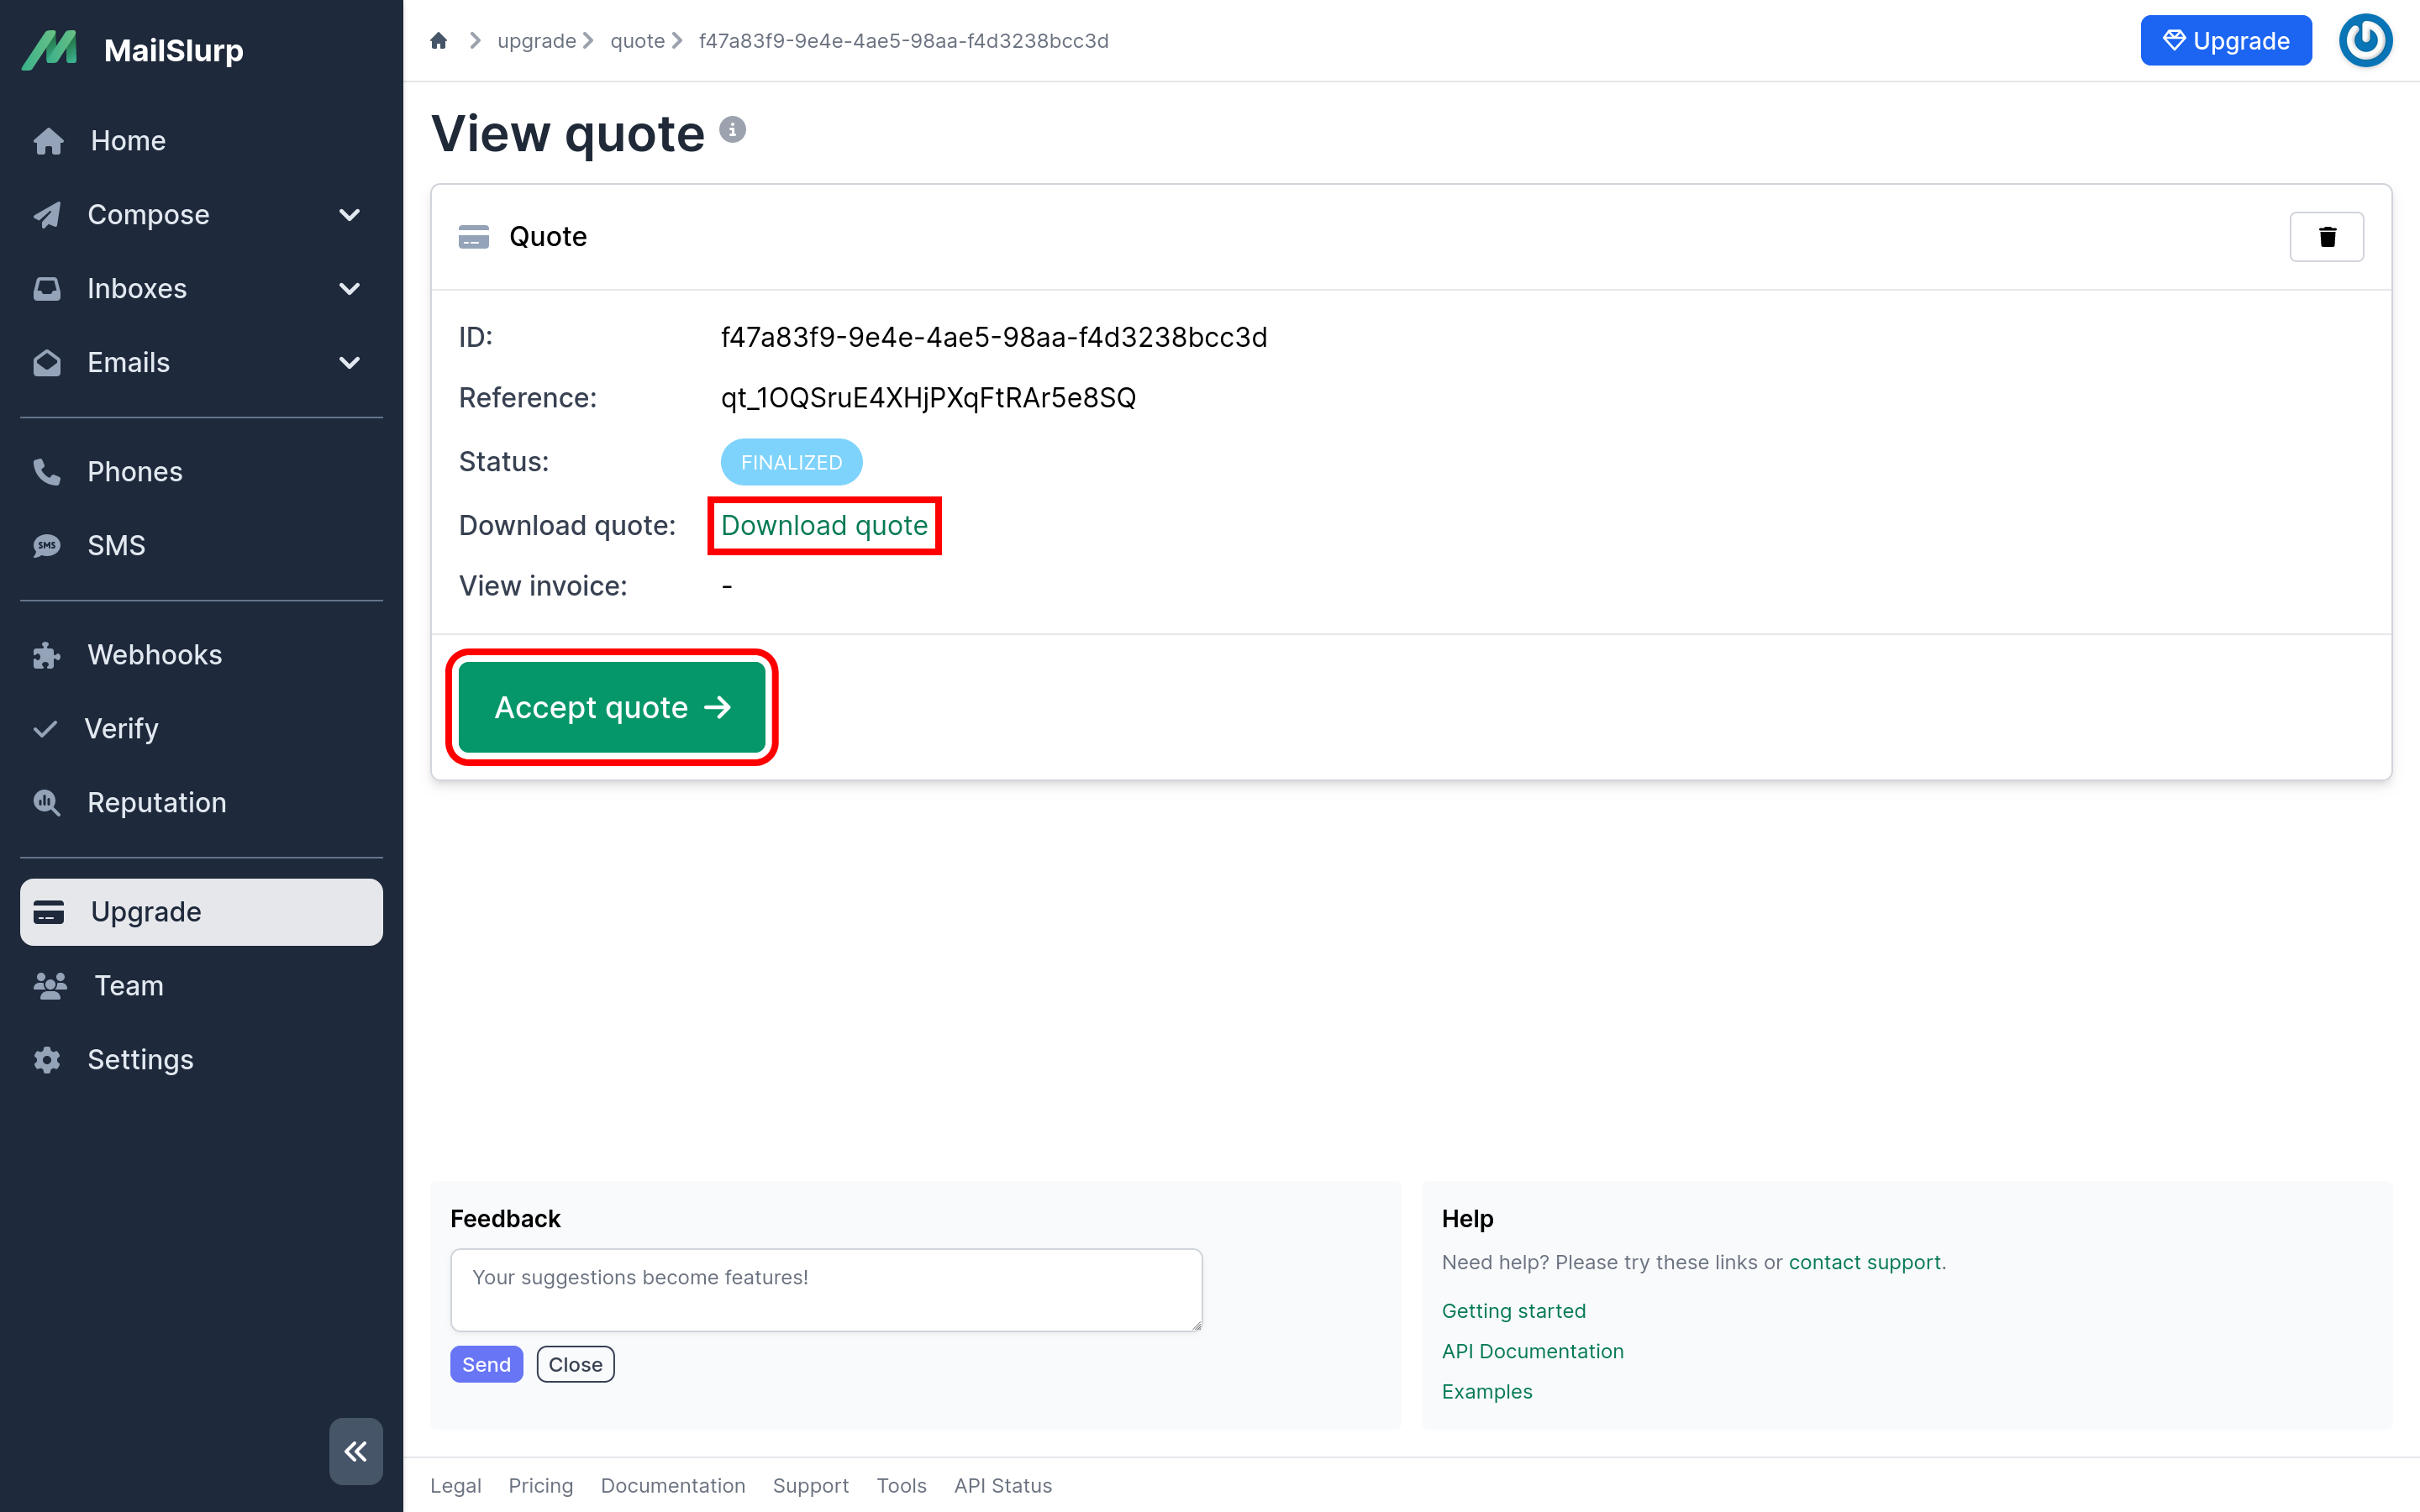
Task: Click the quote ID breadcrumb
Action: coord(903,41)
